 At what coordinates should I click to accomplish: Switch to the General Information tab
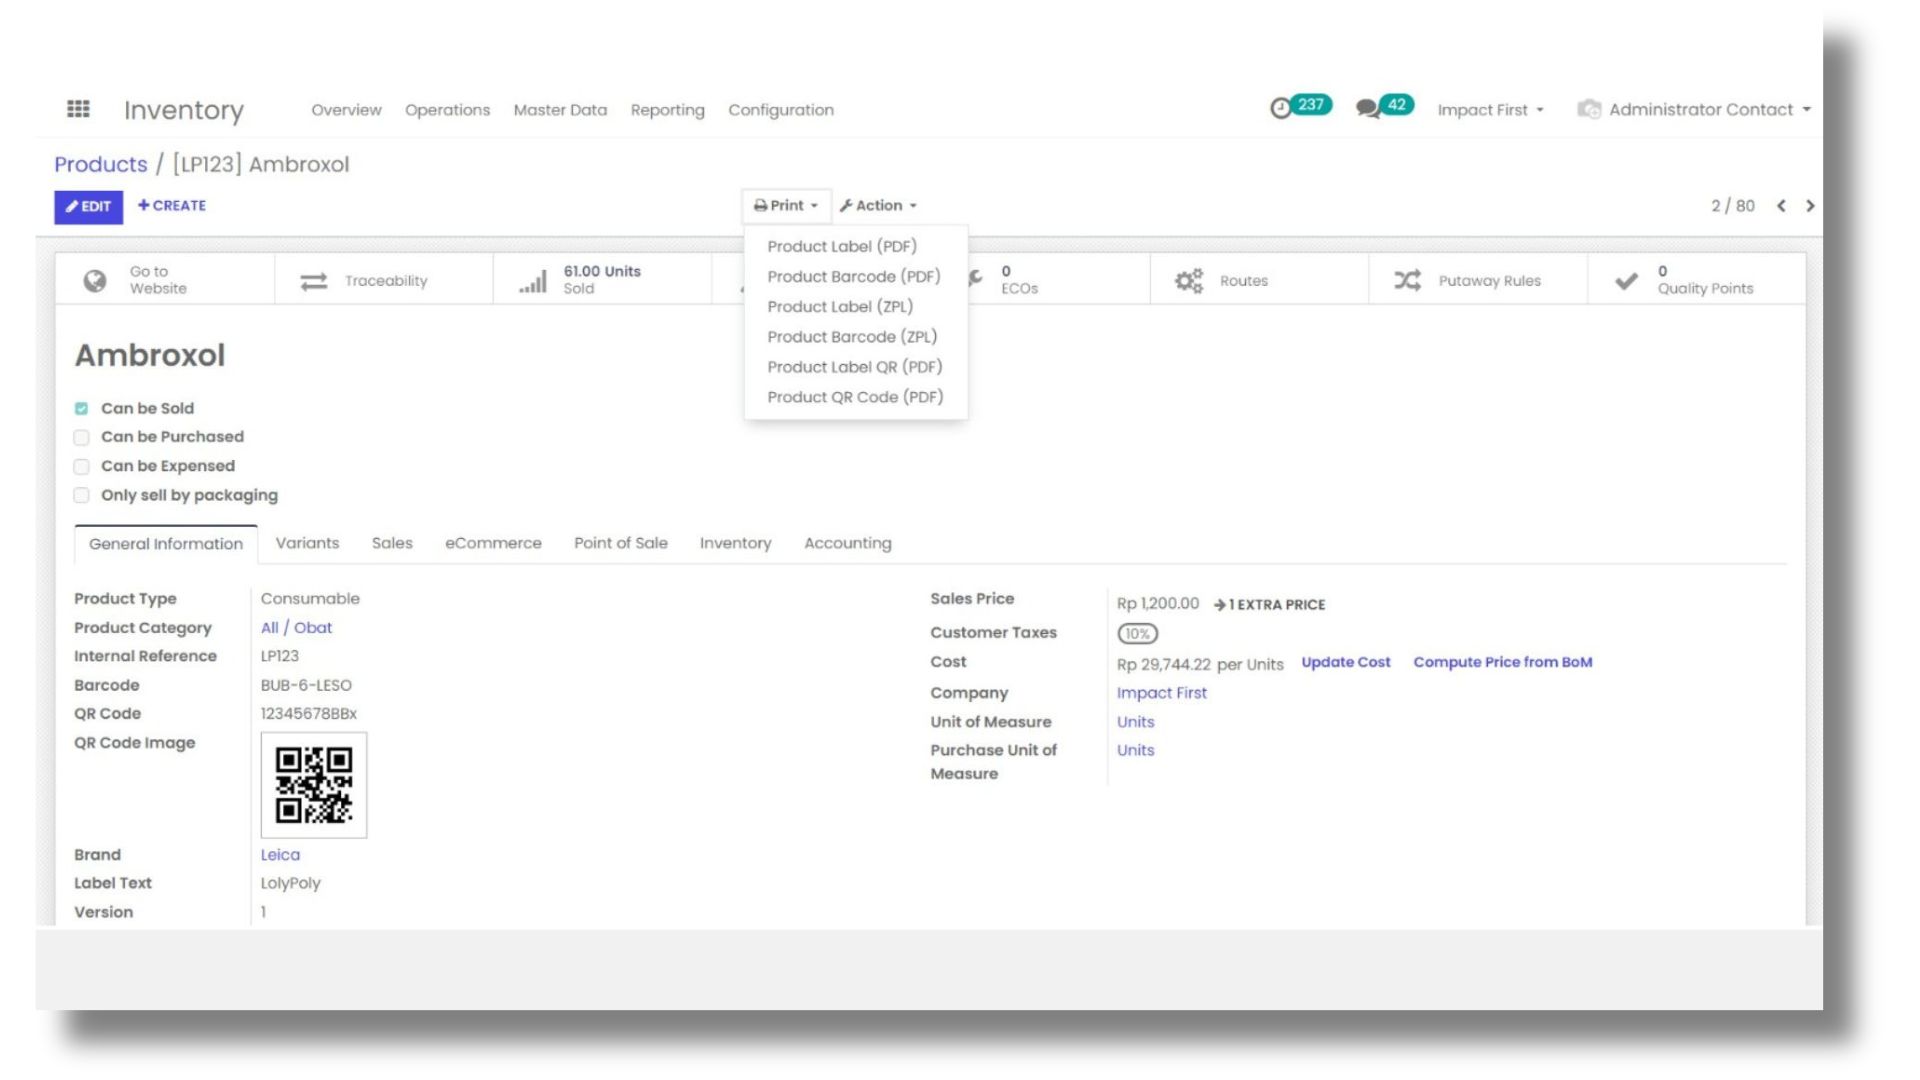click(x=166, y=543)
